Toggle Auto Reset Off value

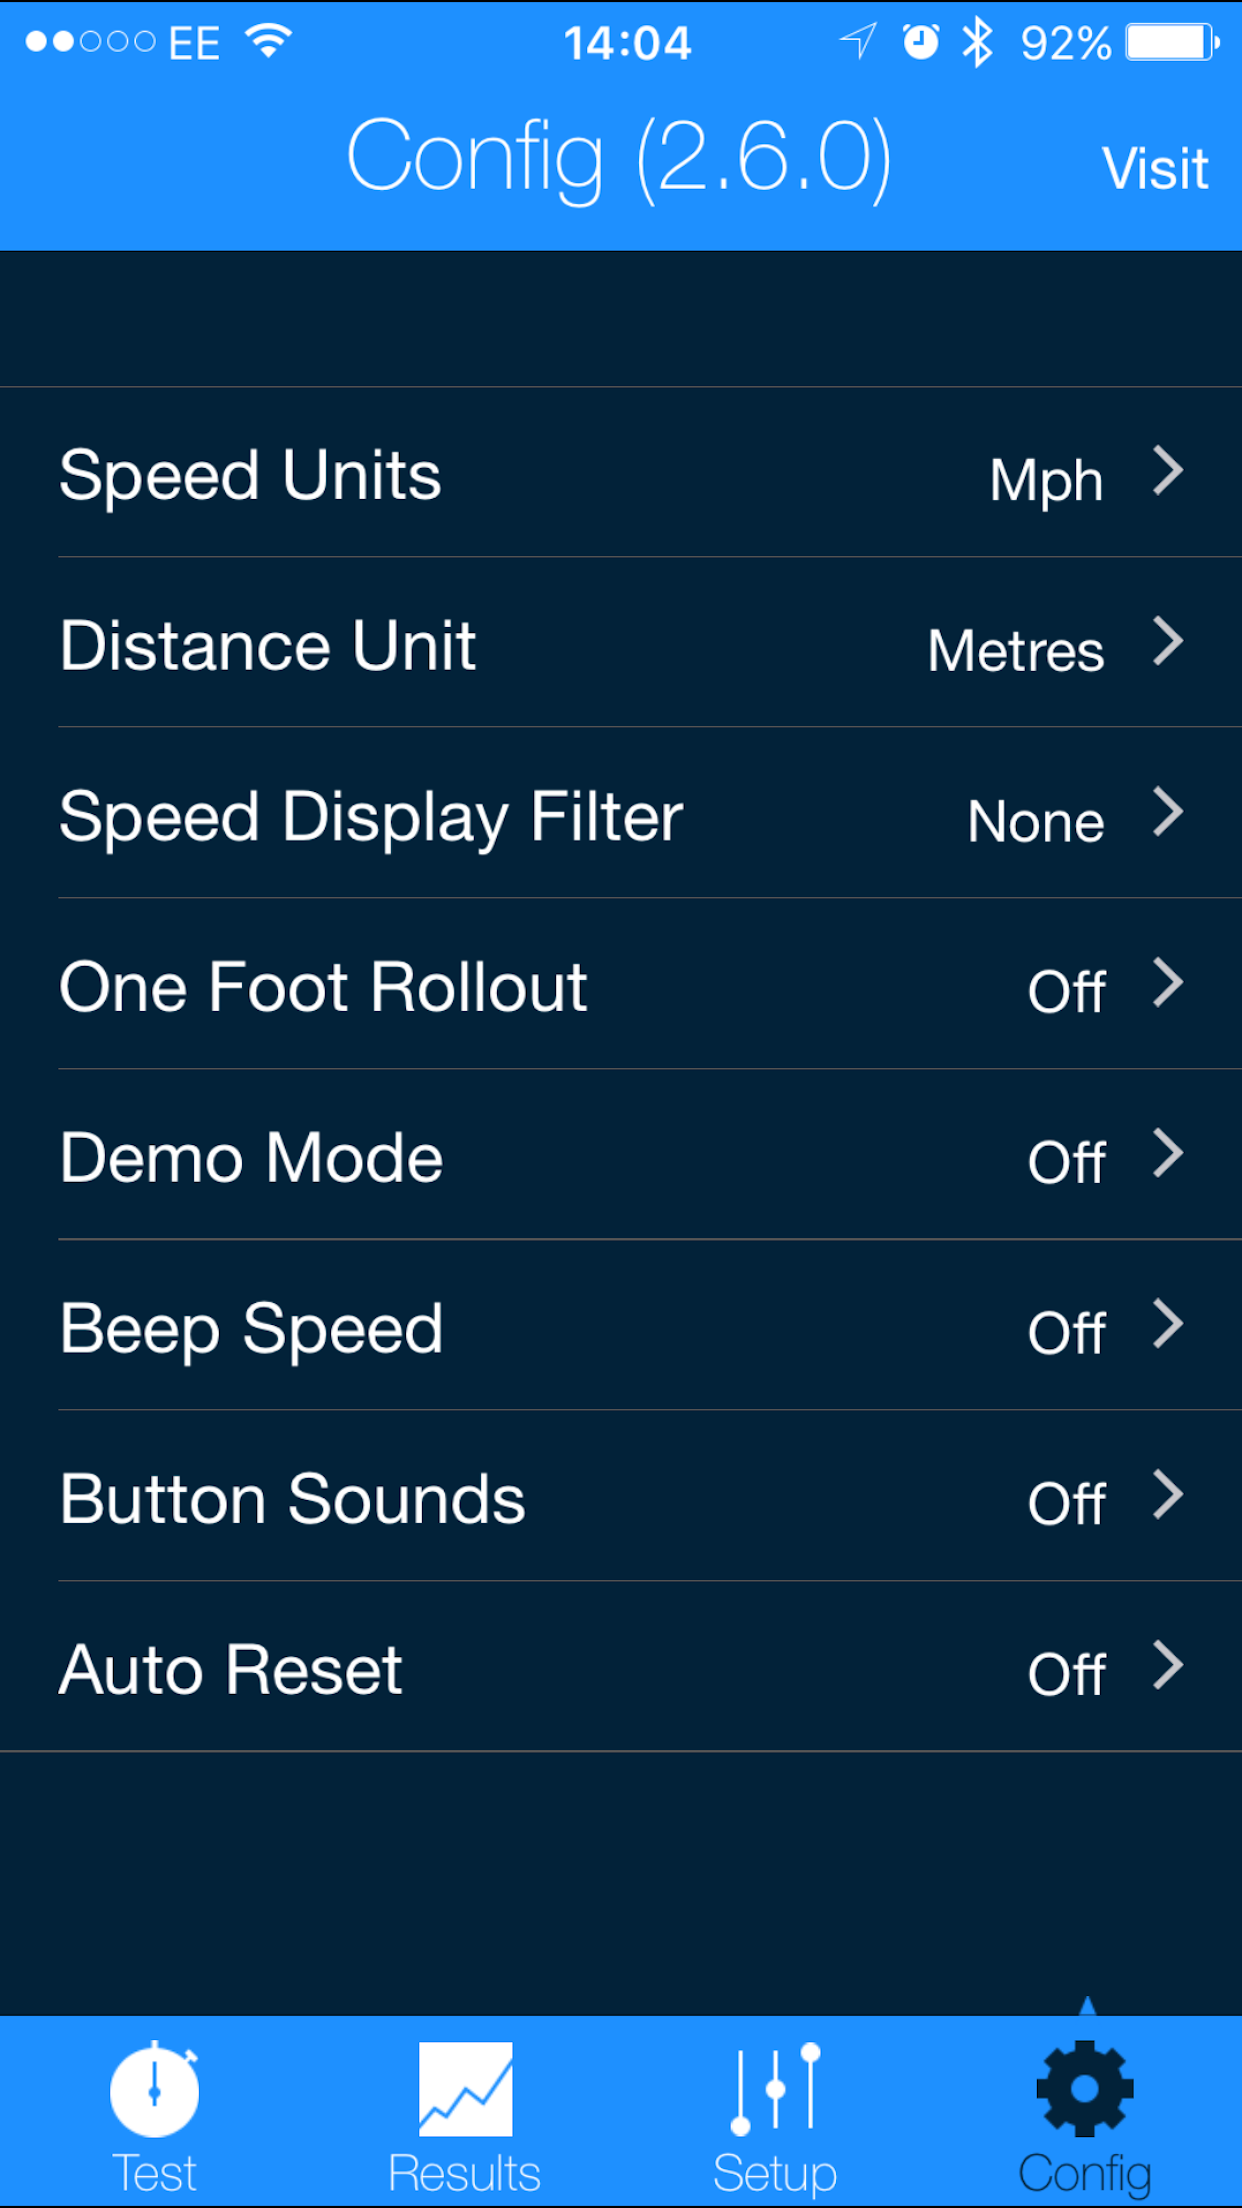click(x=1066, y=1674)
